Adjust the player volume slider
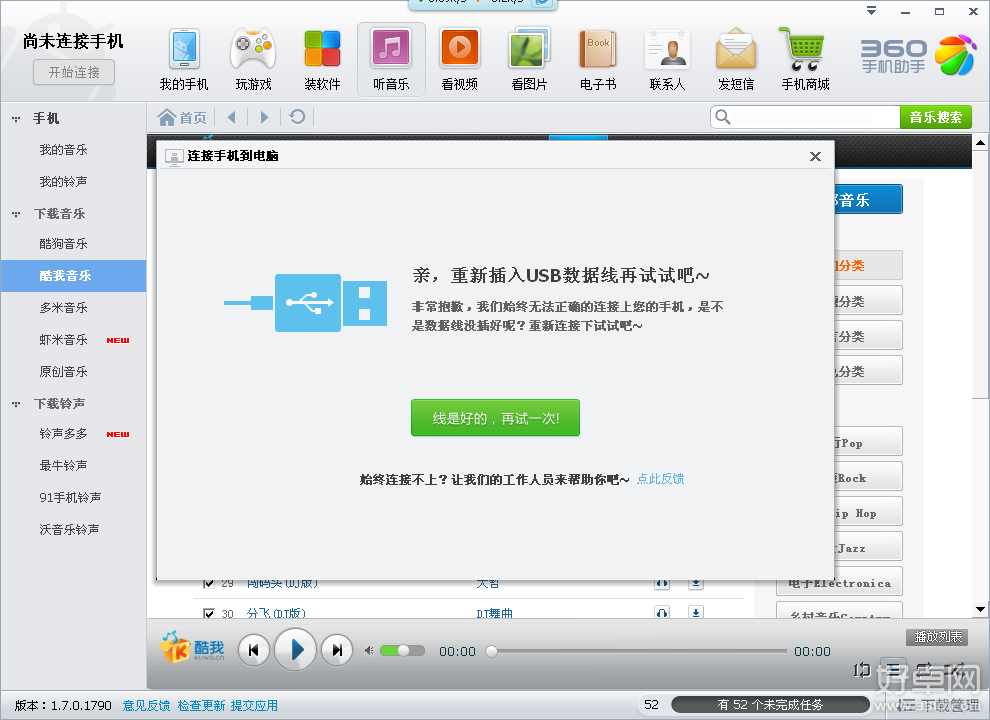This screenshot has width=990, height=720. pos(402,651)
